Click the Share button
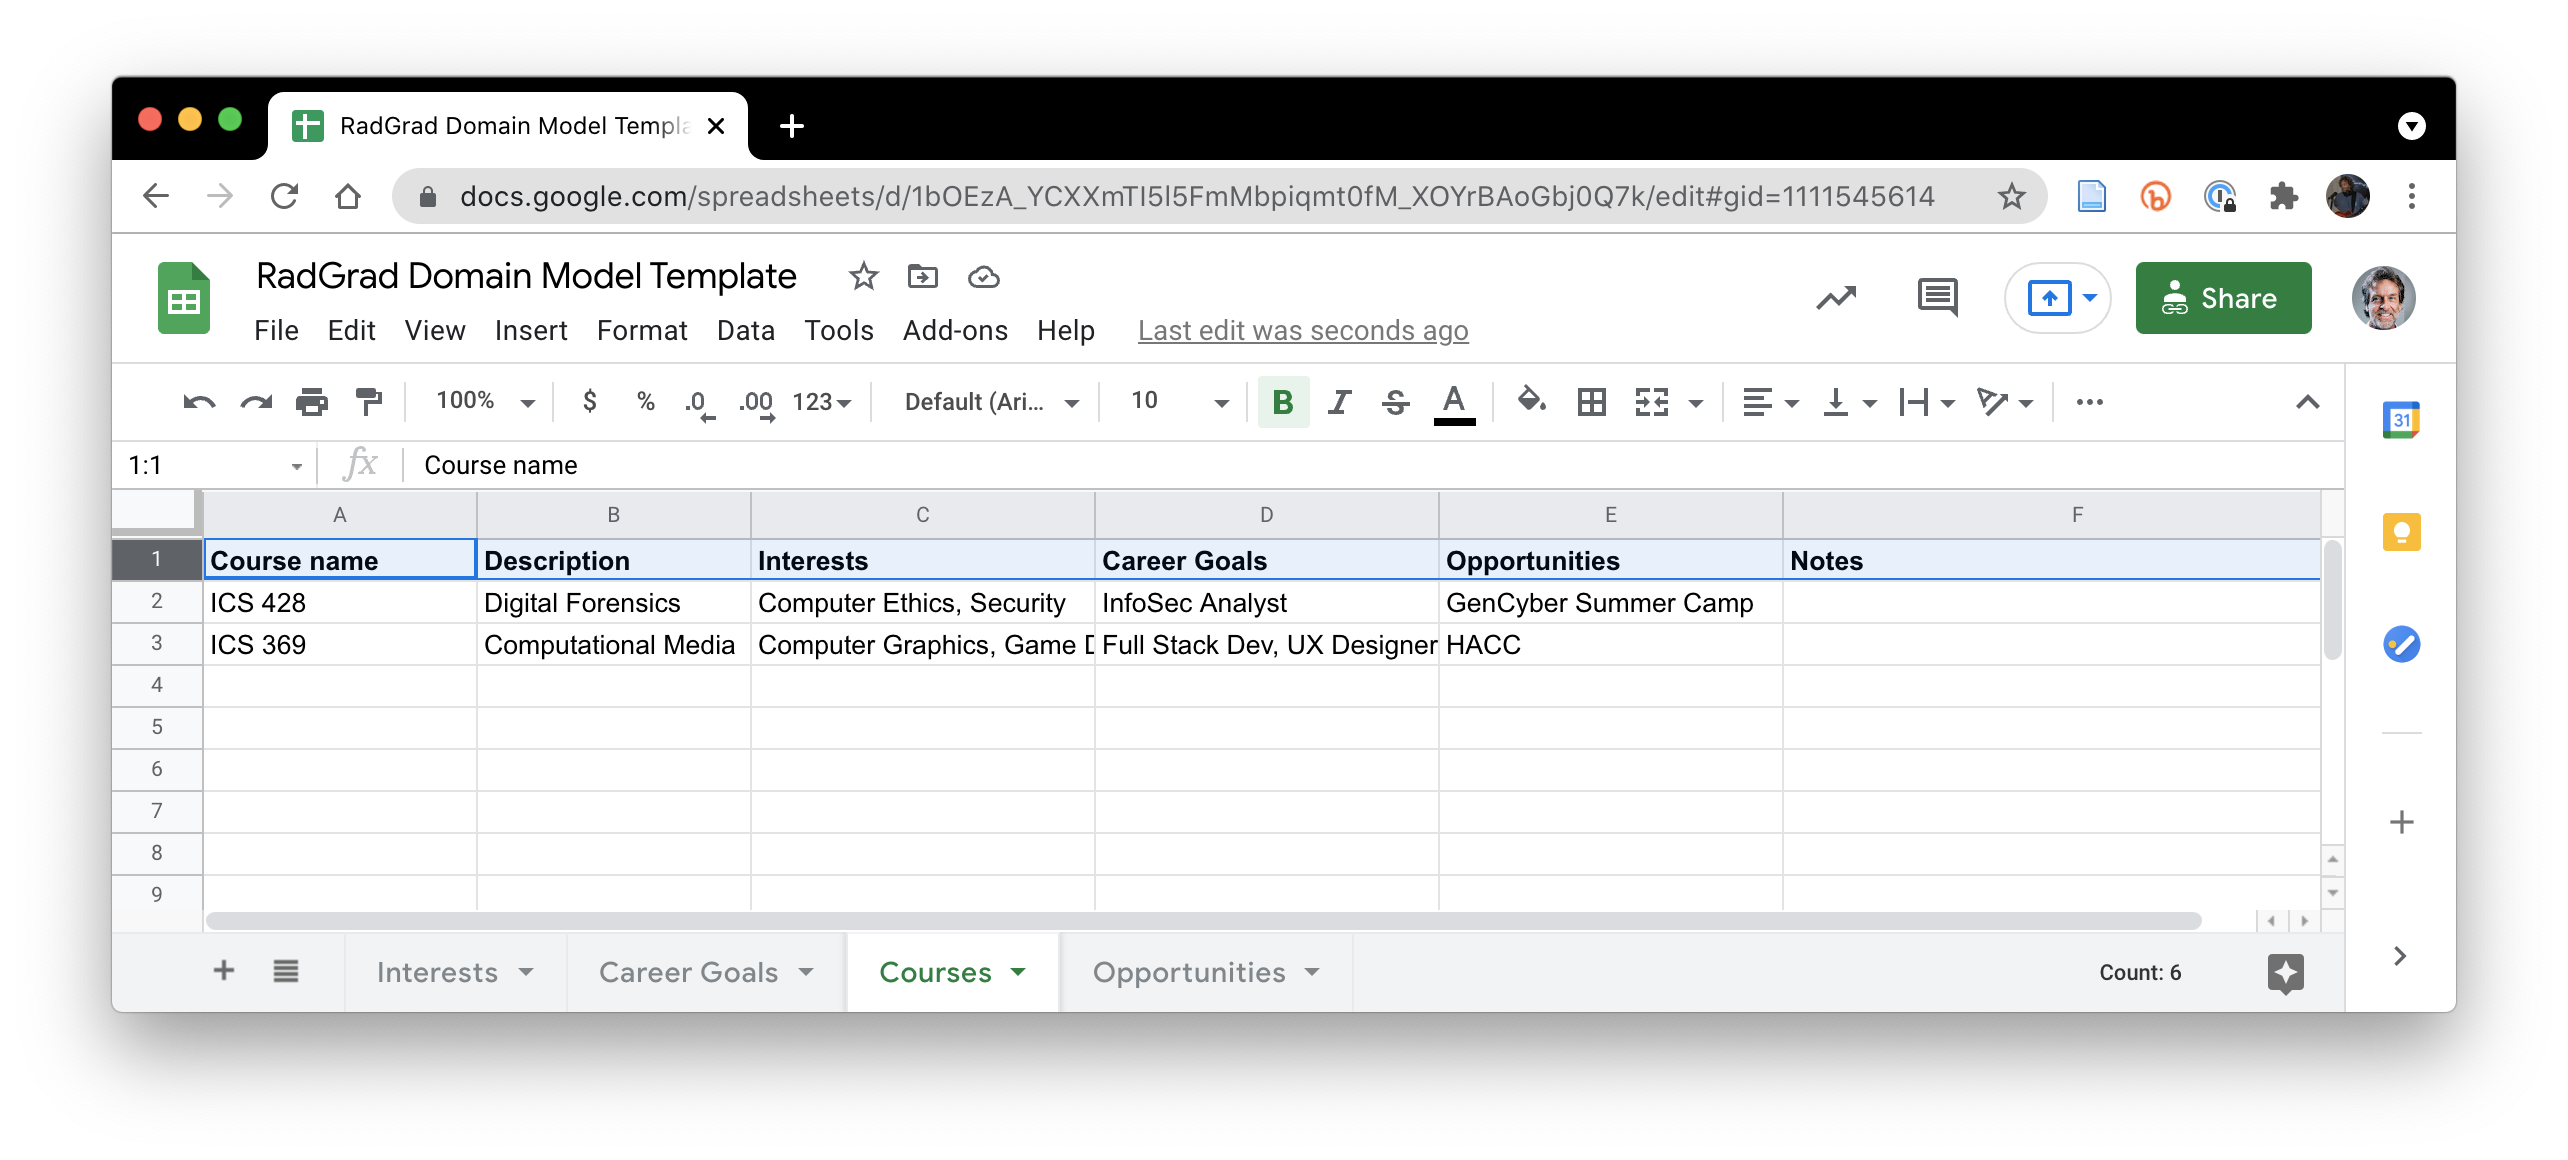 point(2223,298)
